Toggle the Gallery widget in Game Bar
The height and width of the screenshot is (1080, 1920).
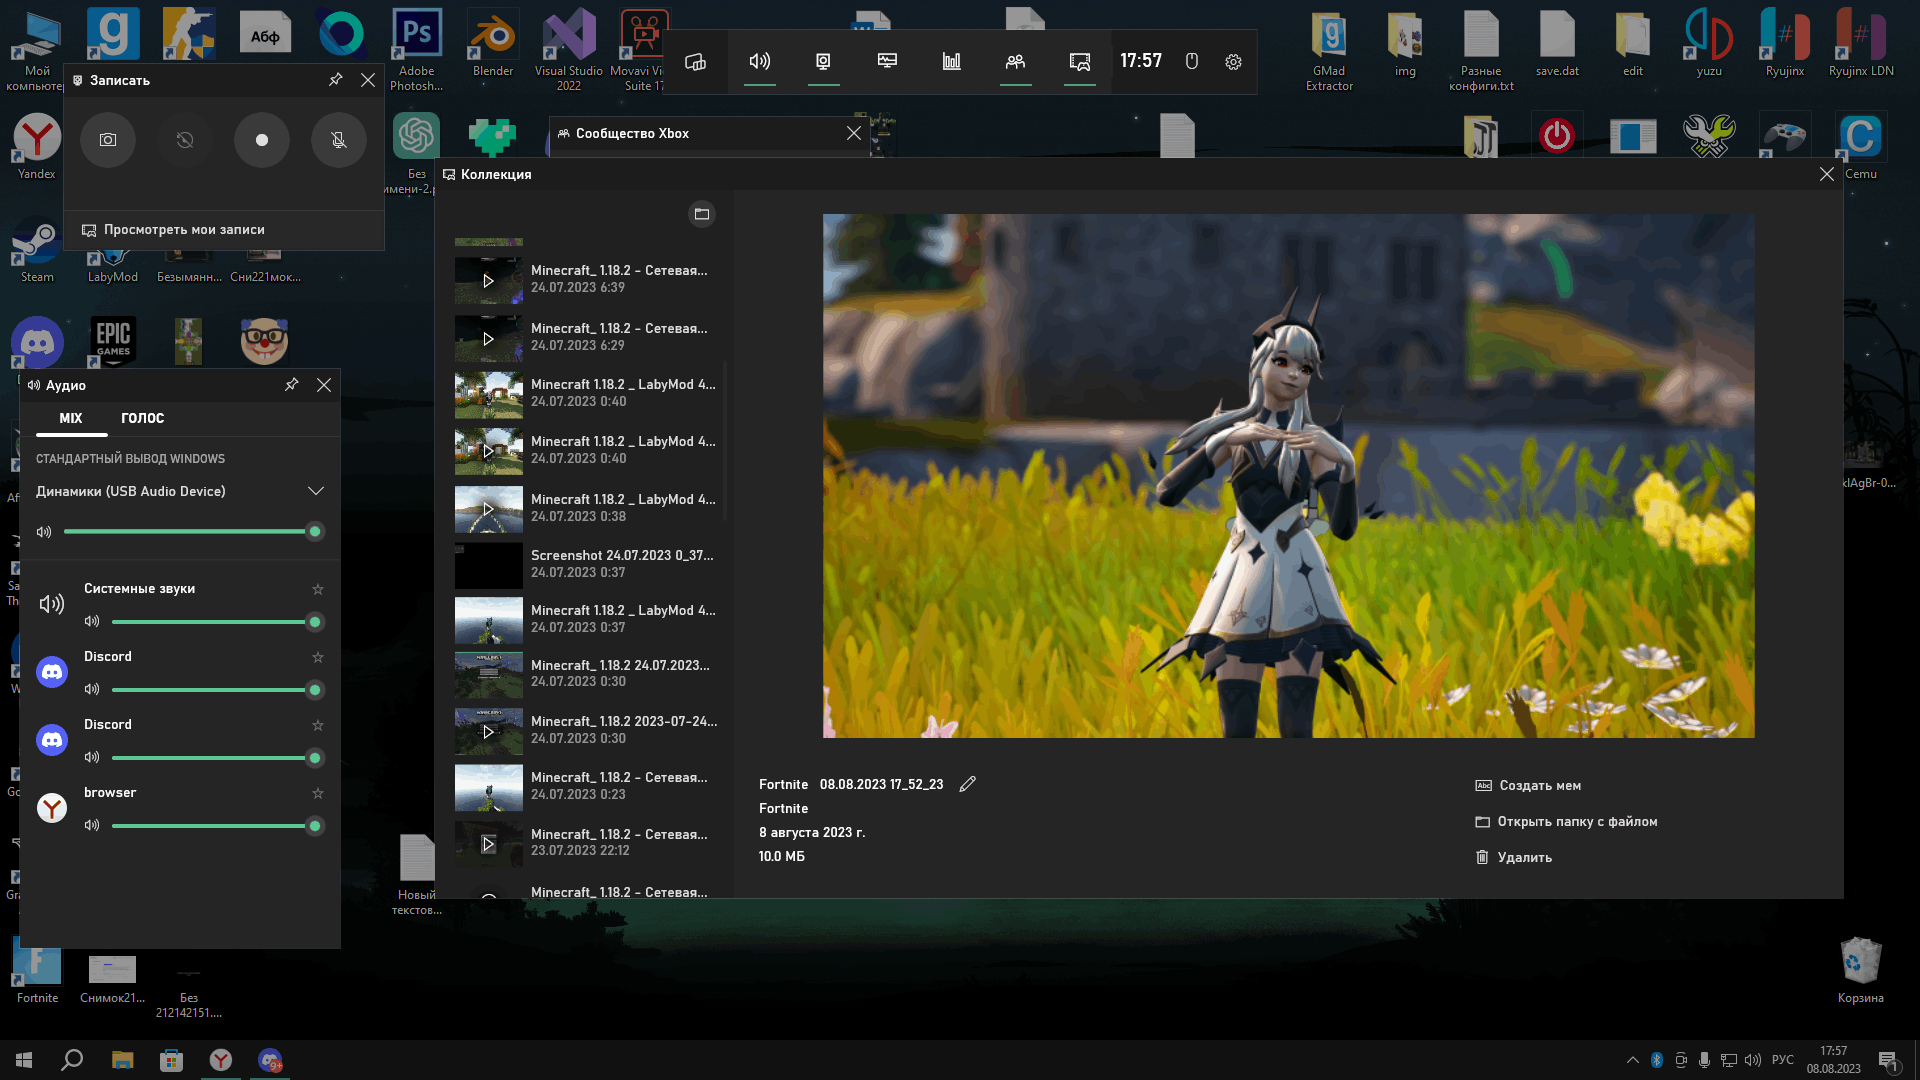click(1079, 62)
